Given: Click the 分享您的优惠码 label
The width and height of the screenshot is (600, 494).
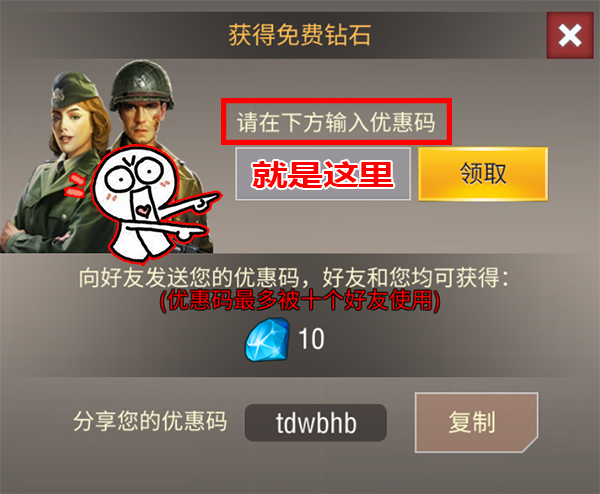Looking at the screenshot, I should pyautogui.click(x=150, y=421).
